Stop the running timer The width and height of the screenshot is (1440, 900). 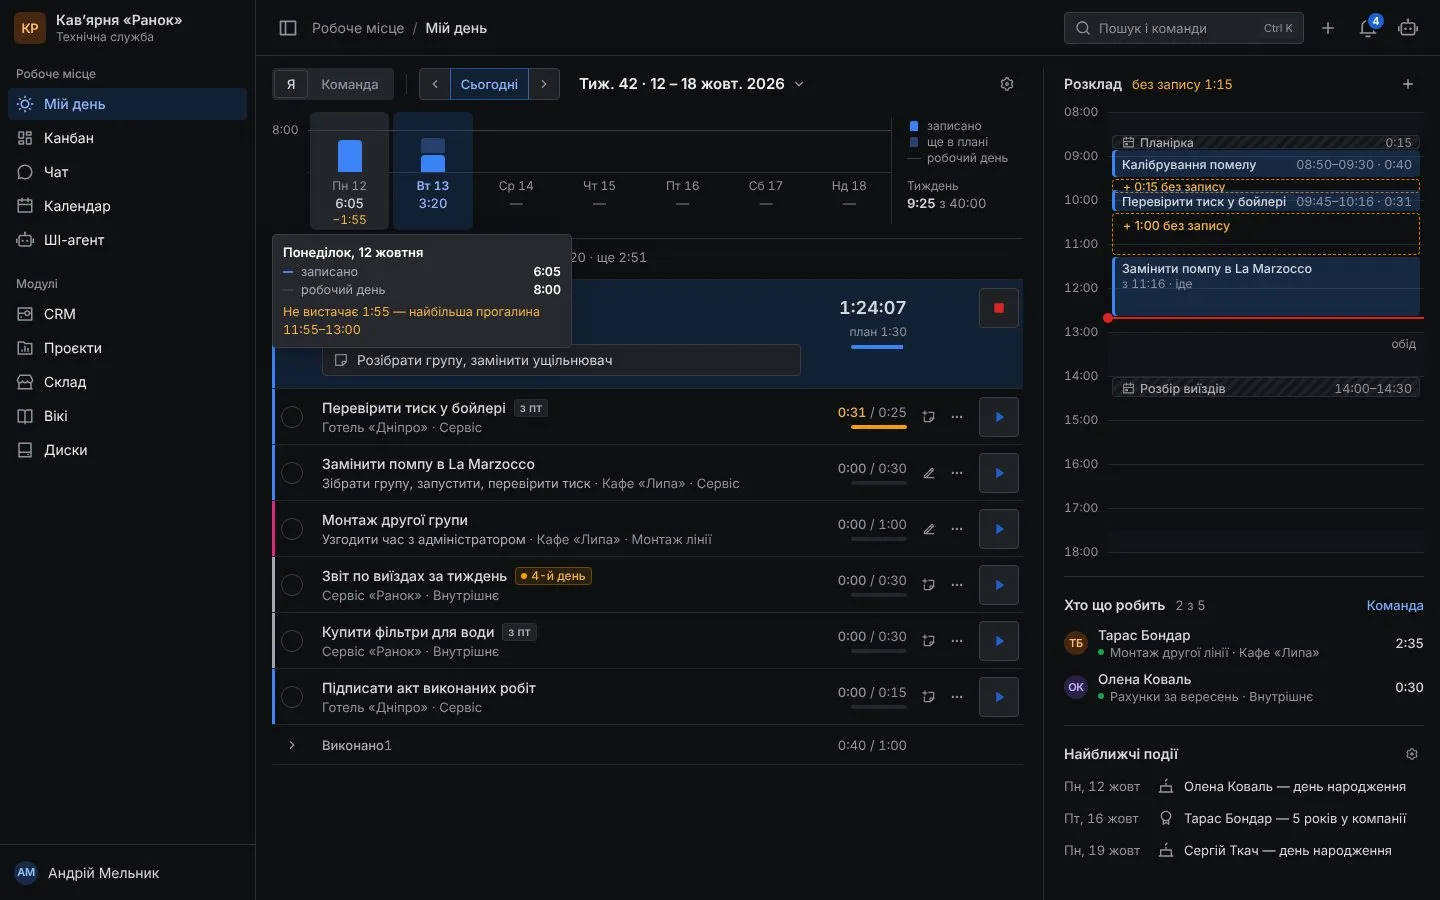[x=998, y=308]
